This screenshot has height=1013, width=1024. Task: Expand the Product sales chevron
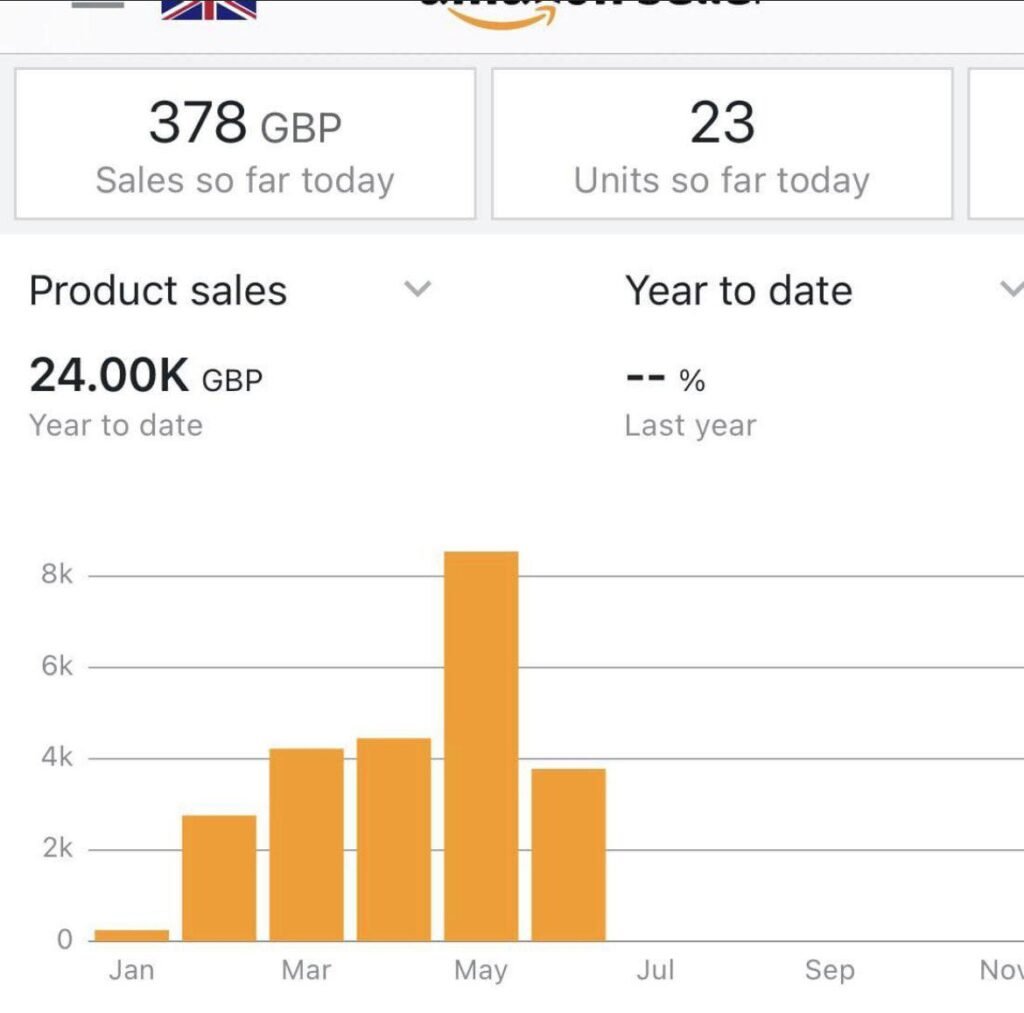pyautogui.click(x=417, y=290)
